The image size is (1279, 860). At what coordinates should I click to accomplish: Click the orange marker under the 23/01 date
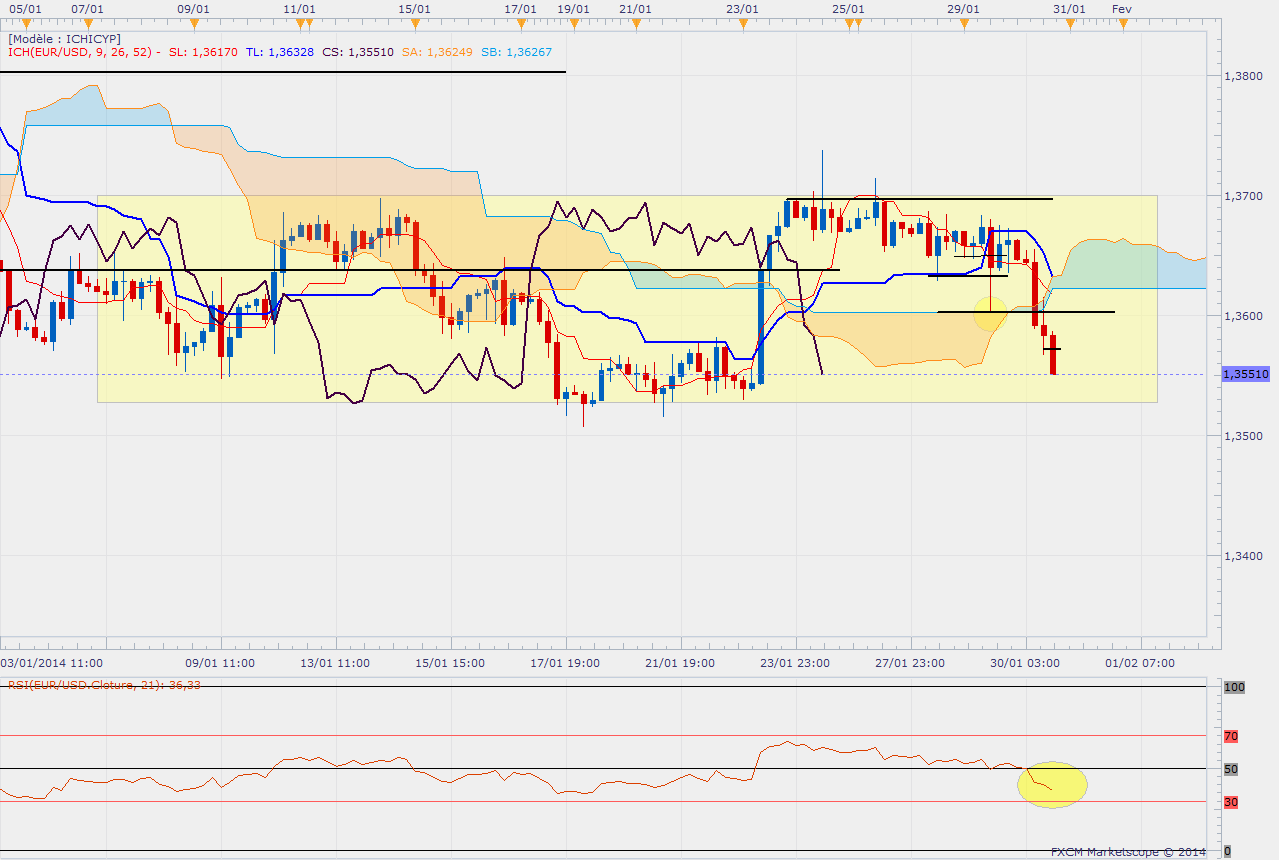pos(742,21)
